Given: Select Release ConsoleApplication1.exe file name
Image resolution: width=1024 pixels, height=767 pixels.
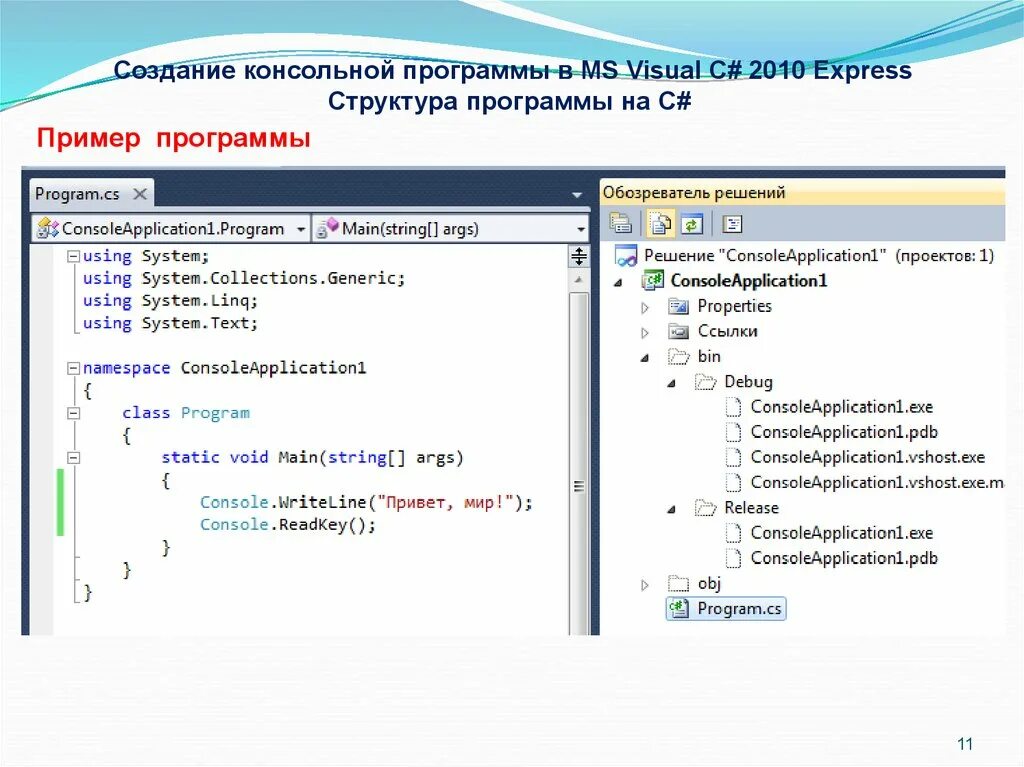Looking at the screenshot, I should tap(841, 533).
